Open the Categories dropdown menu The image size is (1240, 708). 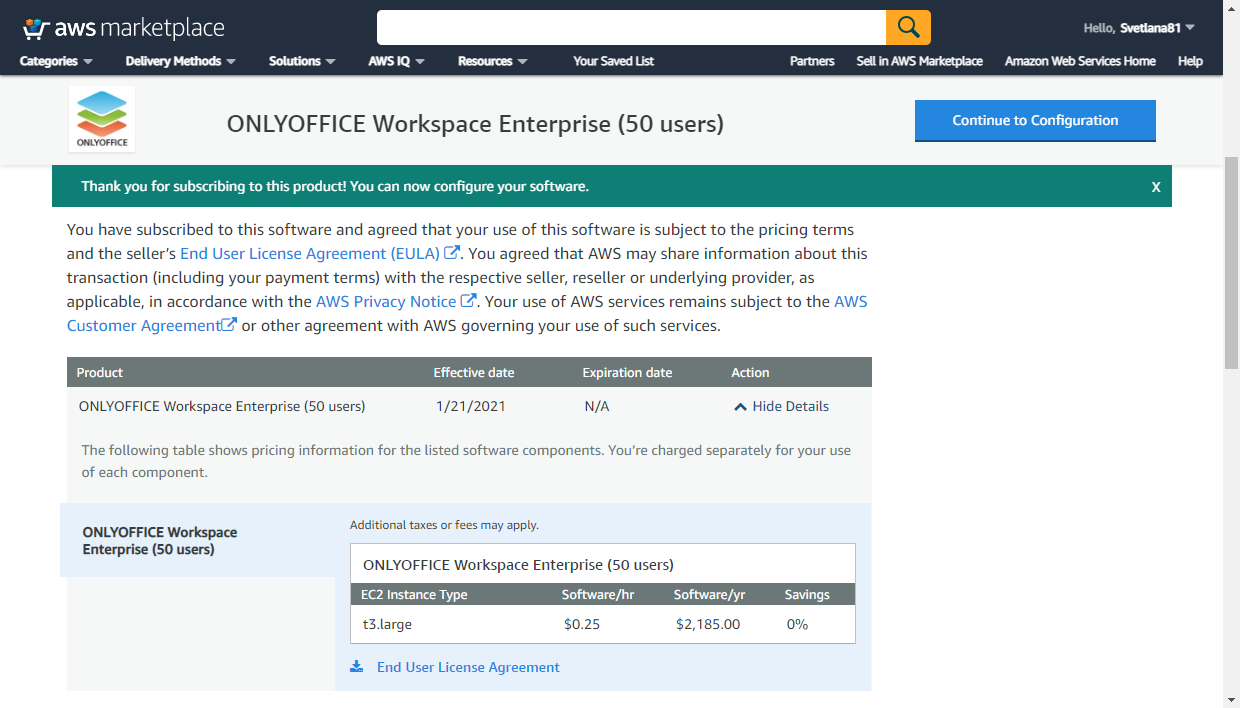pyautogui.click(x=56, y=61)
